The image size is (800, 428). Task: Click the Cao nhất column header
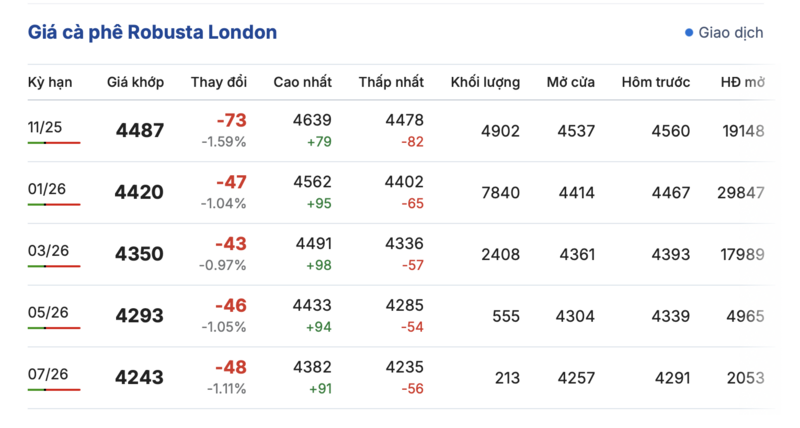[302, 82]
